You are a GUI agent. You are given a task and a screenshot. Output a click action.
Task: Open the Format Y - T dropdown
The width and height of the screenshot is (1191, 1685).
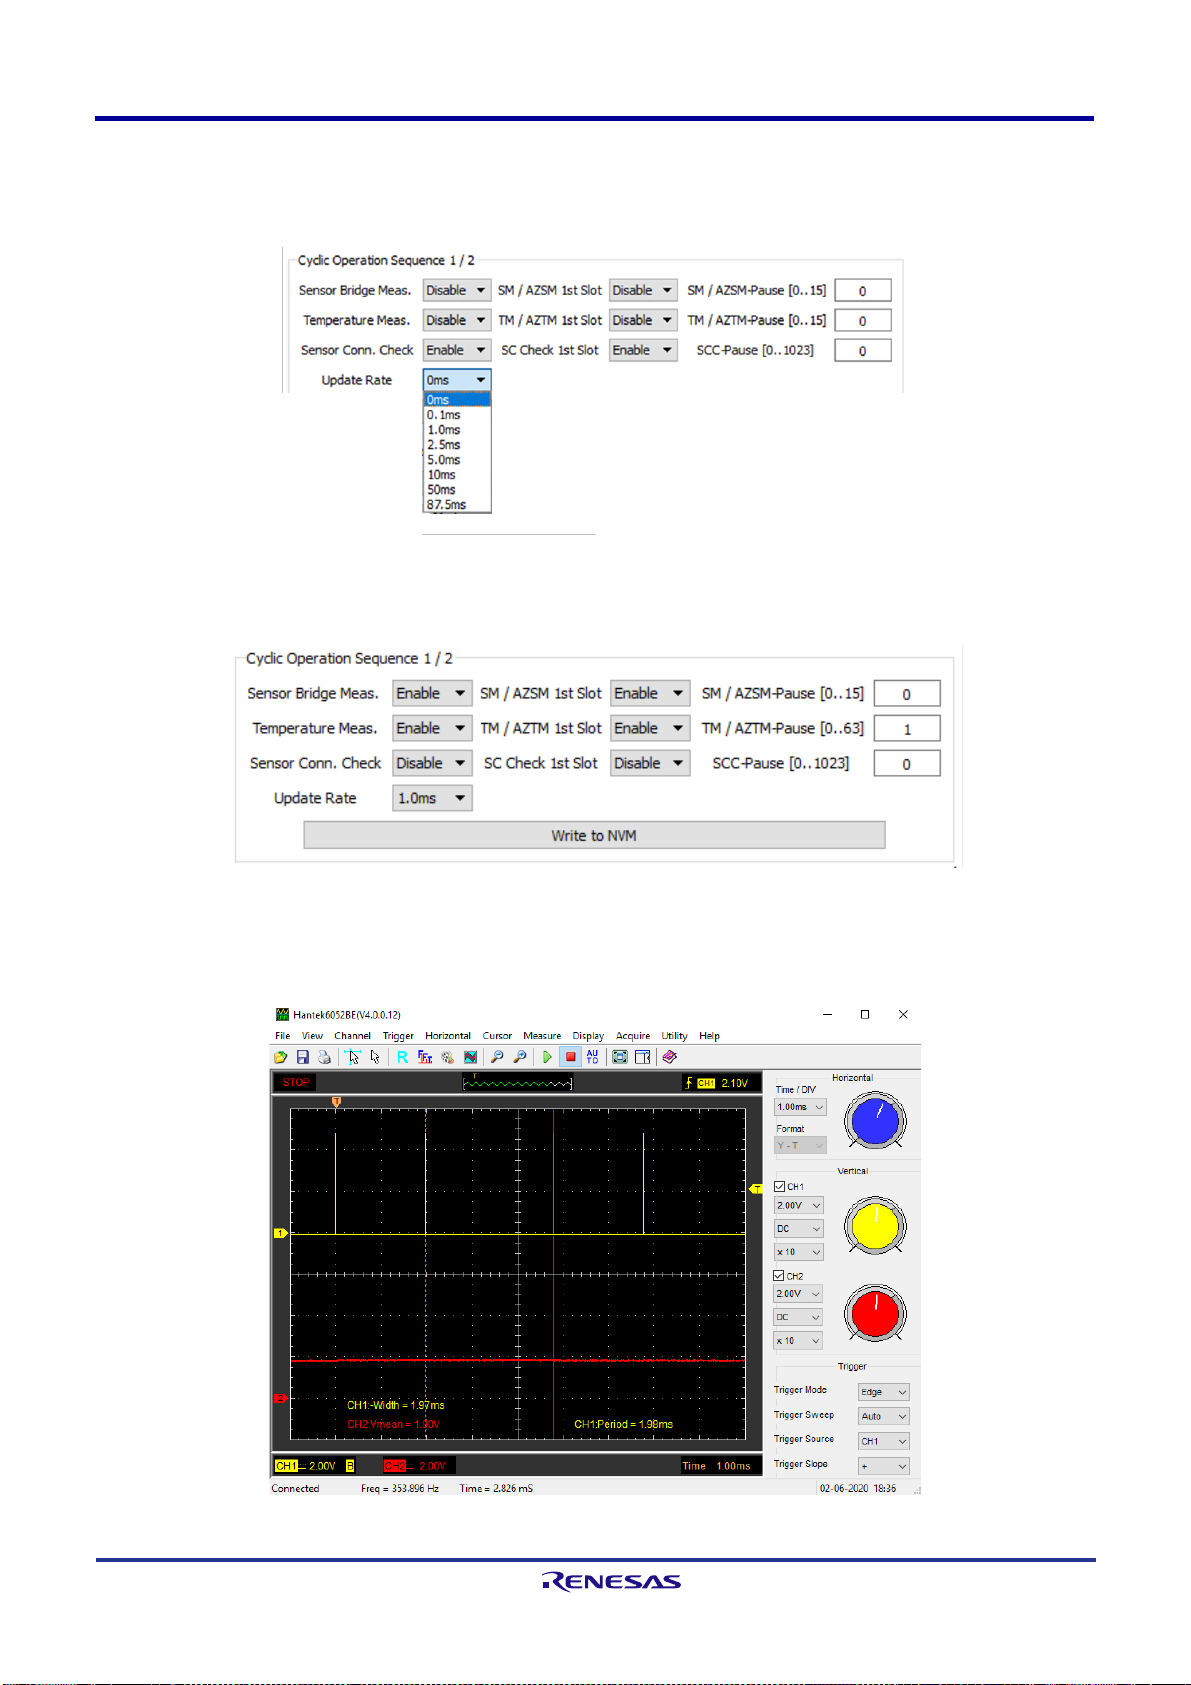(x=800, y=1146)
